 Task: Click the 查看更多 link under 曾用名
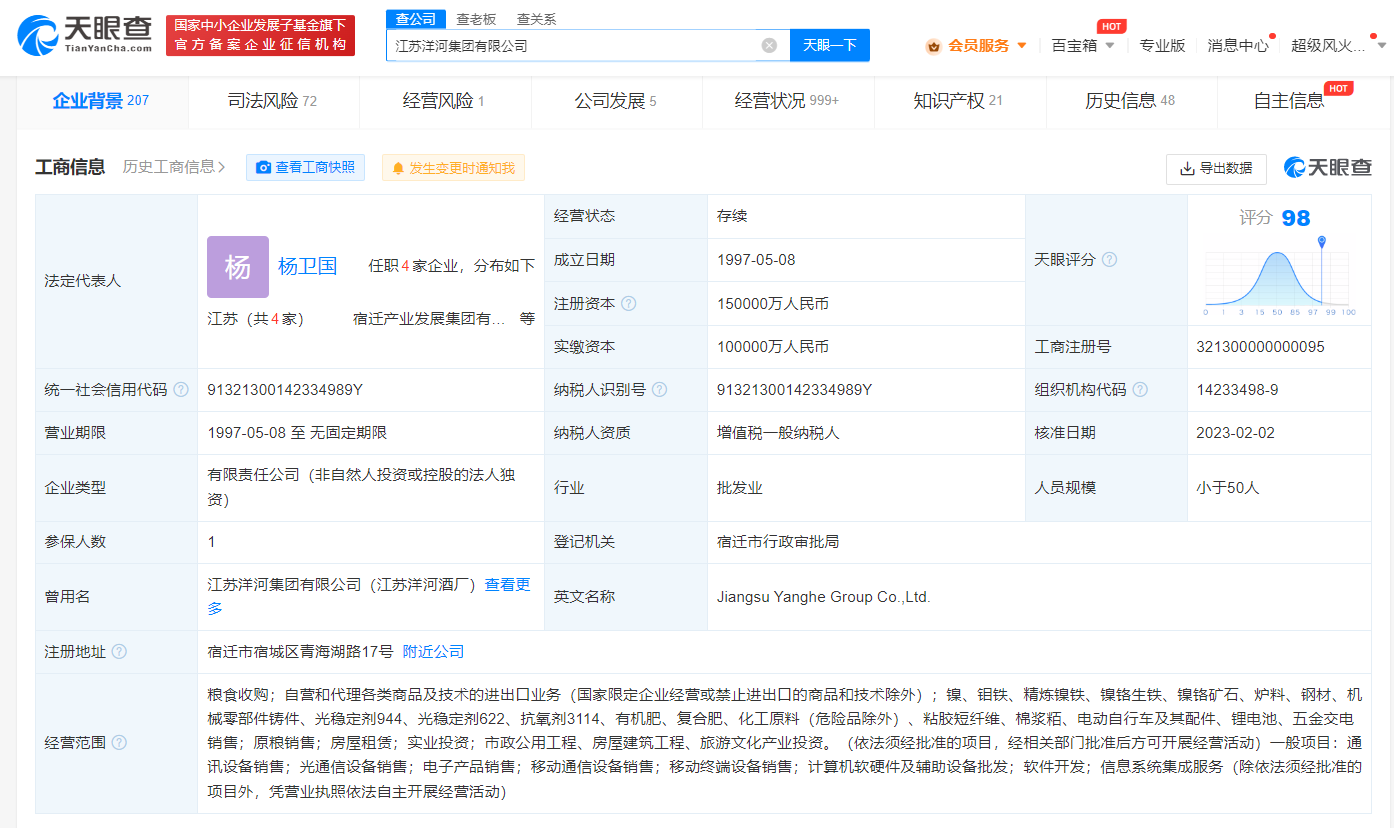[369, 596]
